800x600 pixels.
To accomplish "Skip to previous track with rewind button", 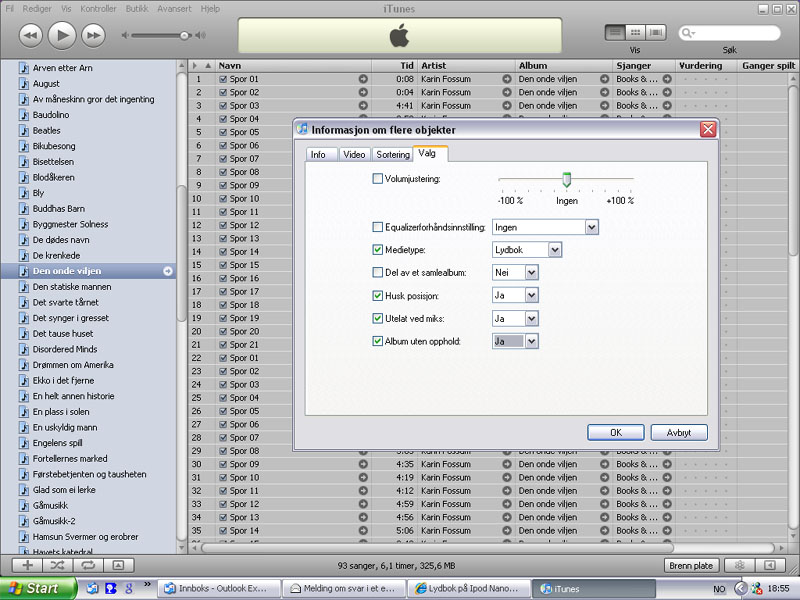I will [31, 35].
